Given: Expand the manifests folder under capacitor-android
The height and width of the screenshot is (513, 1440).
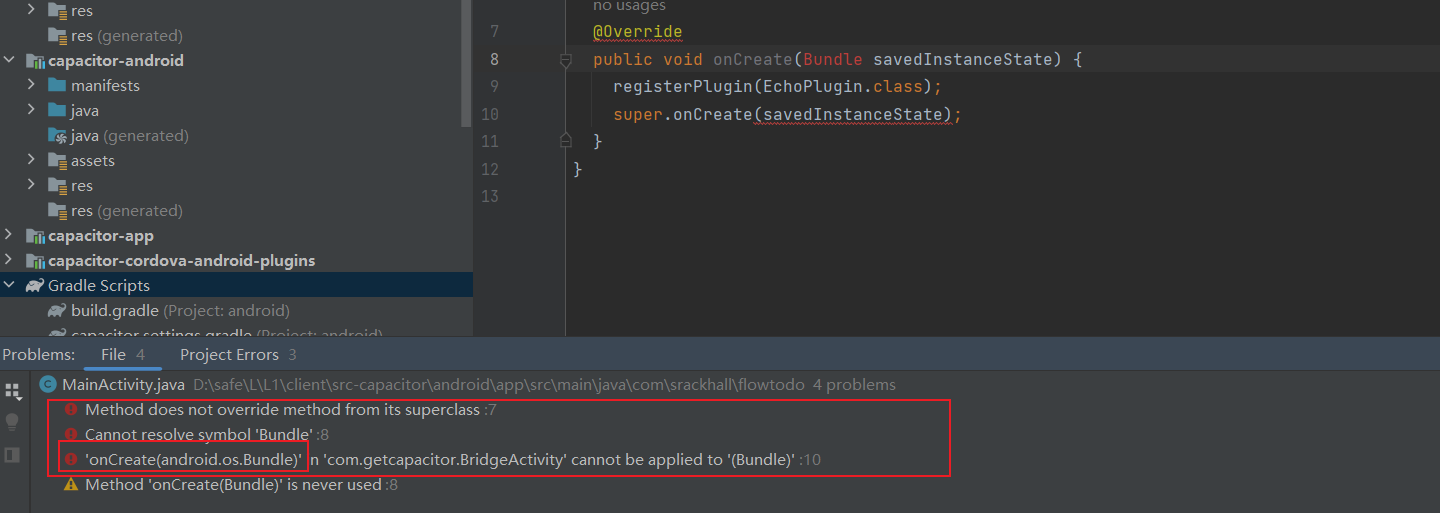Looking at the screenshot, I should pyautogui.click(x=31, y=86).
